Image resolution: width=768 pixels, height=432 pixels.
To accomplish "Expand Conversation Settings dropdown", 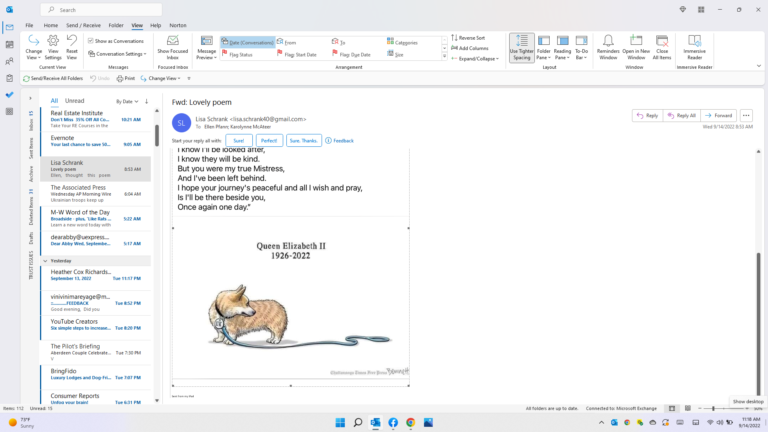I will [117, 54].
